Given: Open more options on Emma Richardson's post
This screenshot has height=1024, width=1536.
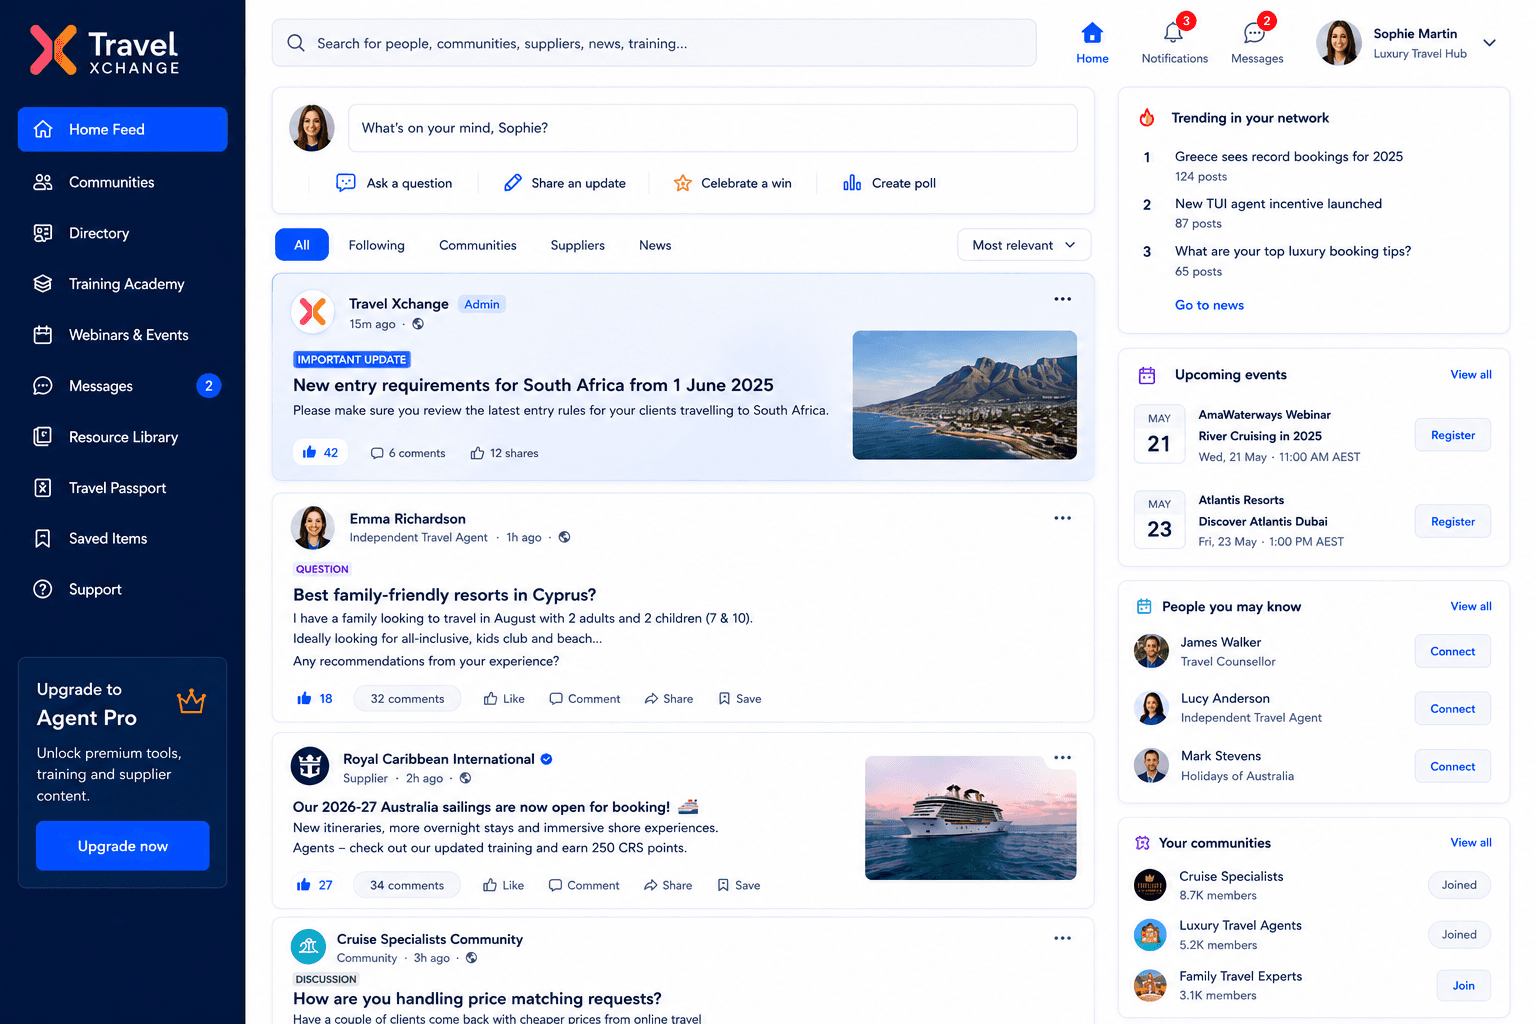Looking at the screenshot, I should (1062, 518).
